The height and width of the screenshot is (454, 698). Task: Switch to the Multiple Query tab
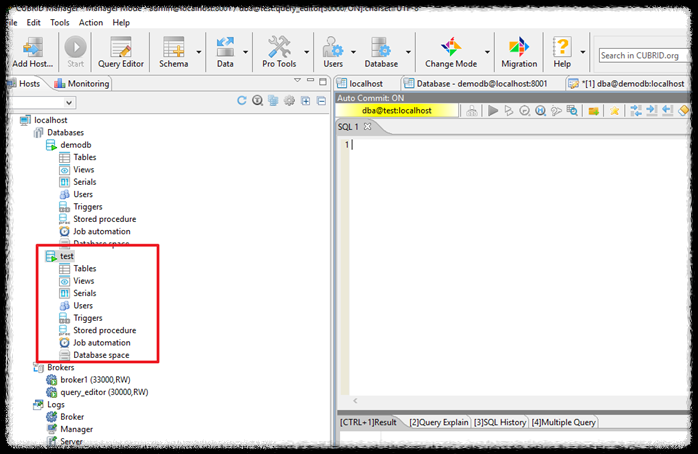tap(564, 422)
